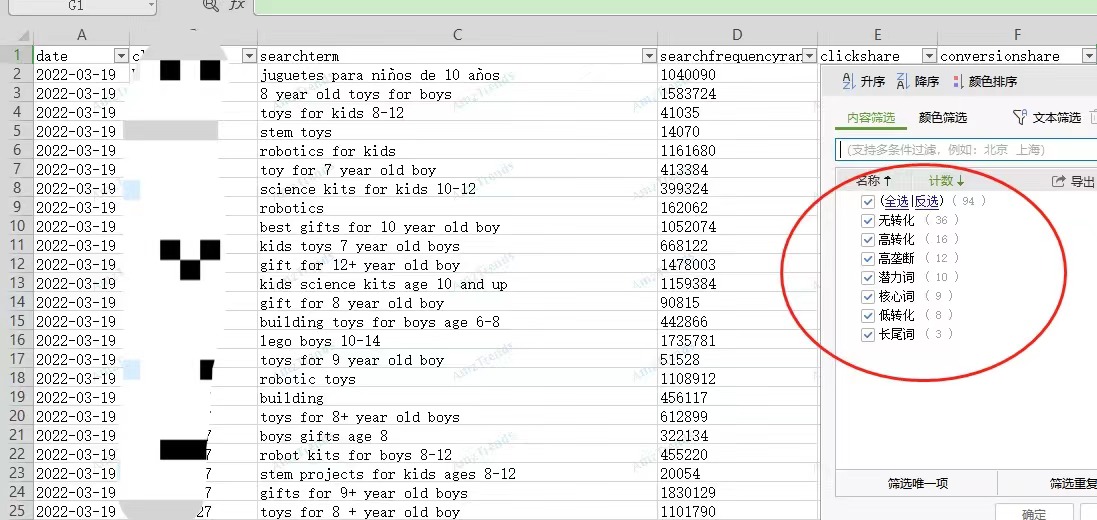The height and width of the screenshot is (520, 1097).
Task: Sort the filter list by 计数 header
Action: pyautogui.click(x=946, y=181)
